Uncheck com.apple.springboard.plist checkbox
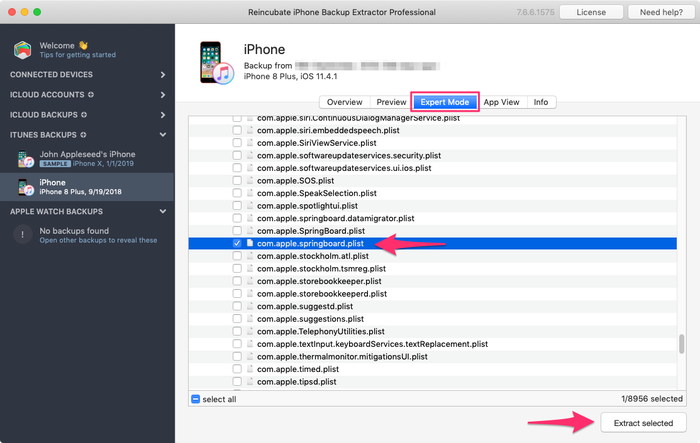The height and width of the screenshot is (443, 700). [x=237, y=243]
